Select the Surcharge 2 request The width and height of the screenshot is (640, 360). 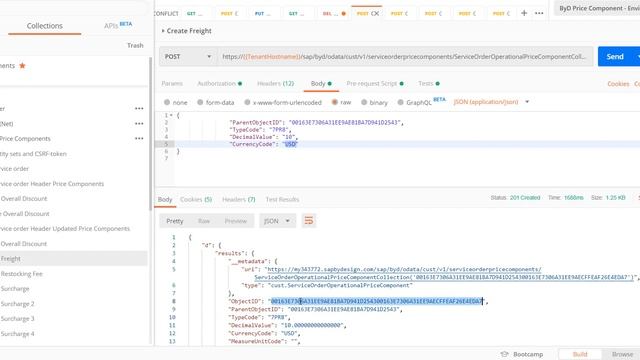17,304
